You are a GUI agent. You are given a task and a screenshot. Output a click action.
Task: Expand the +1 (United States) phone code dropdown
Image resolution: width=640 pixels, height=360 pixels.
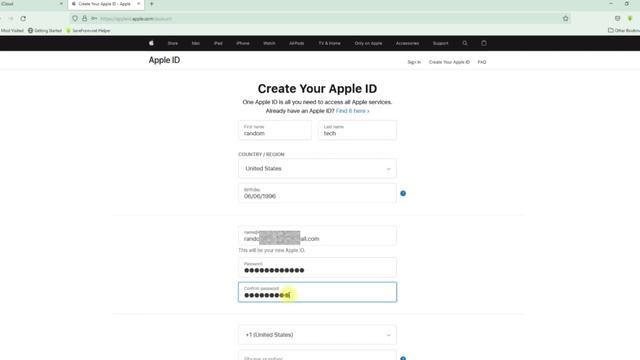point(317,335)
